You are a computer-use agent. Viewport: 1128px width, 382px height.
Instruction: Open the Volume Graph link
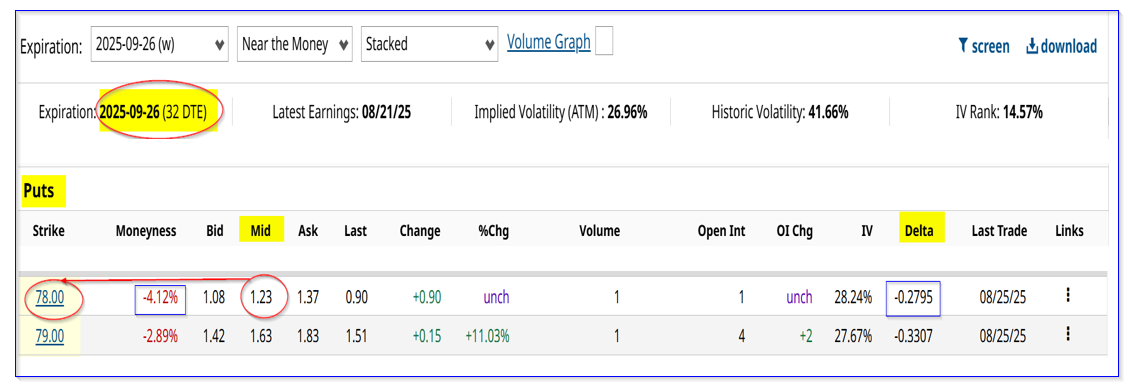point(549,42)
